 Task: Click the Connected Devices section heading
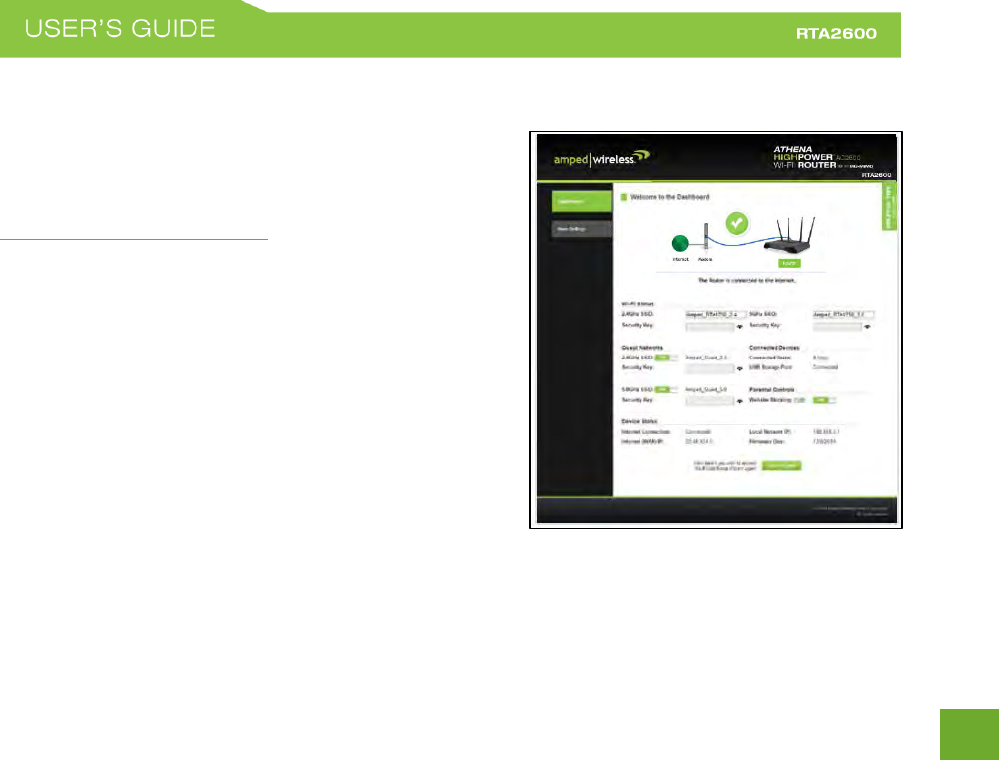click(774, 348)
